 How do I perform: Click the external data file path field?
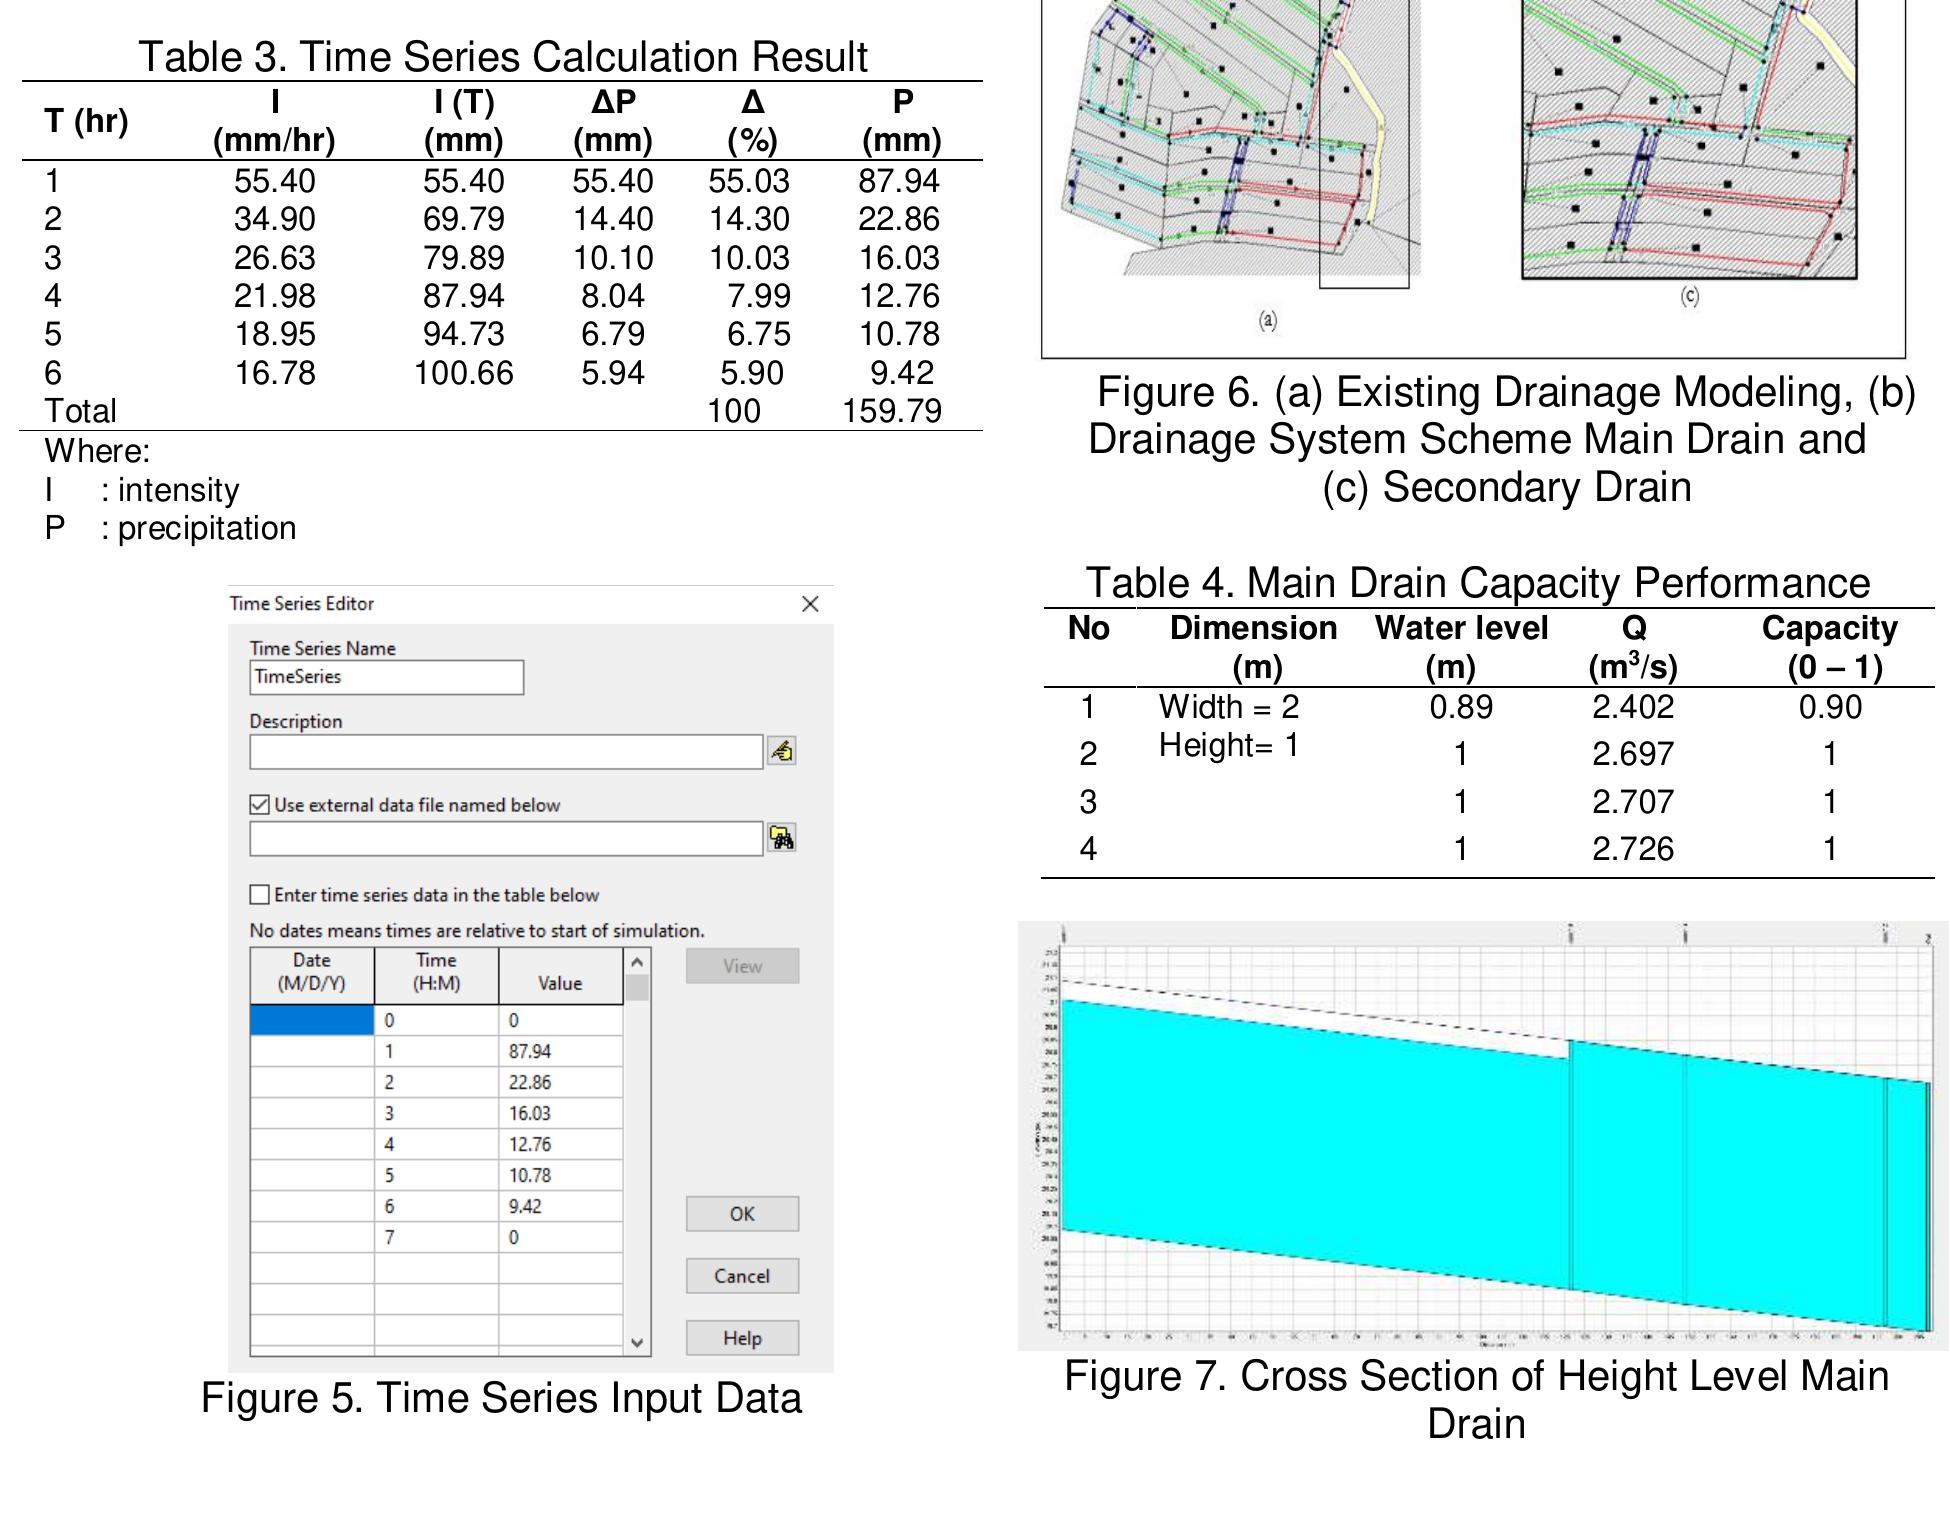click(506, 839)
